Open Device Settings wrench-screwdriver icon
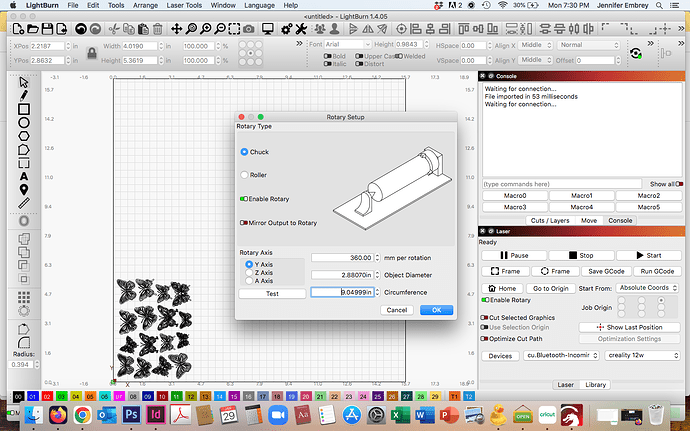 click(301, 29)
